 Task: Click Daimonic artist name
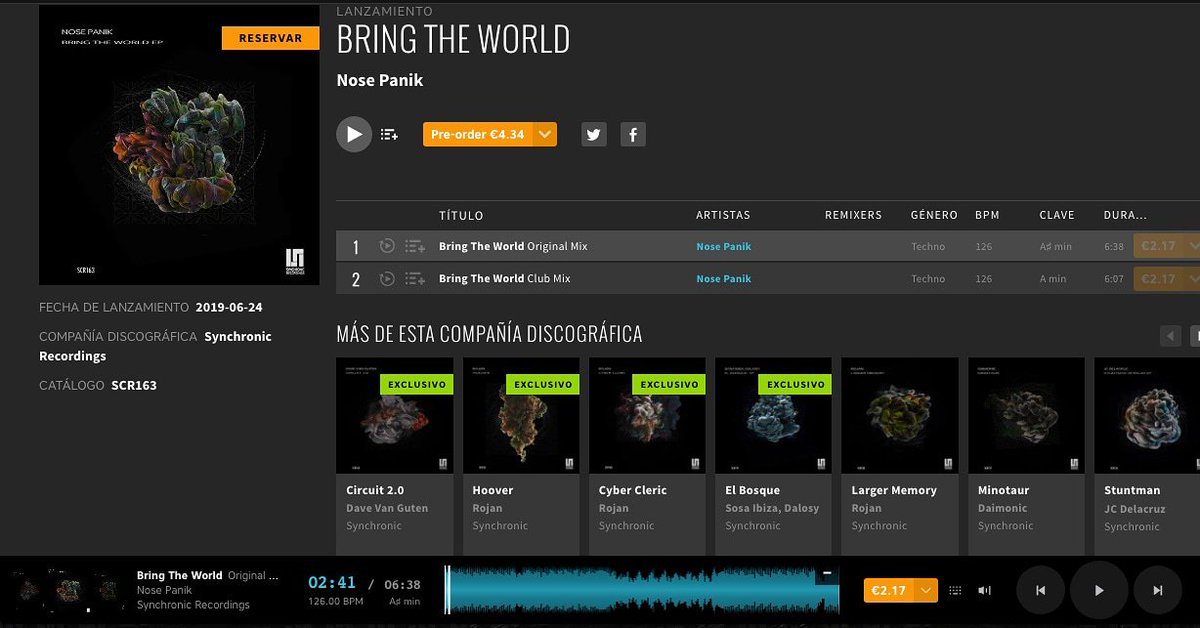(1003, 508)
